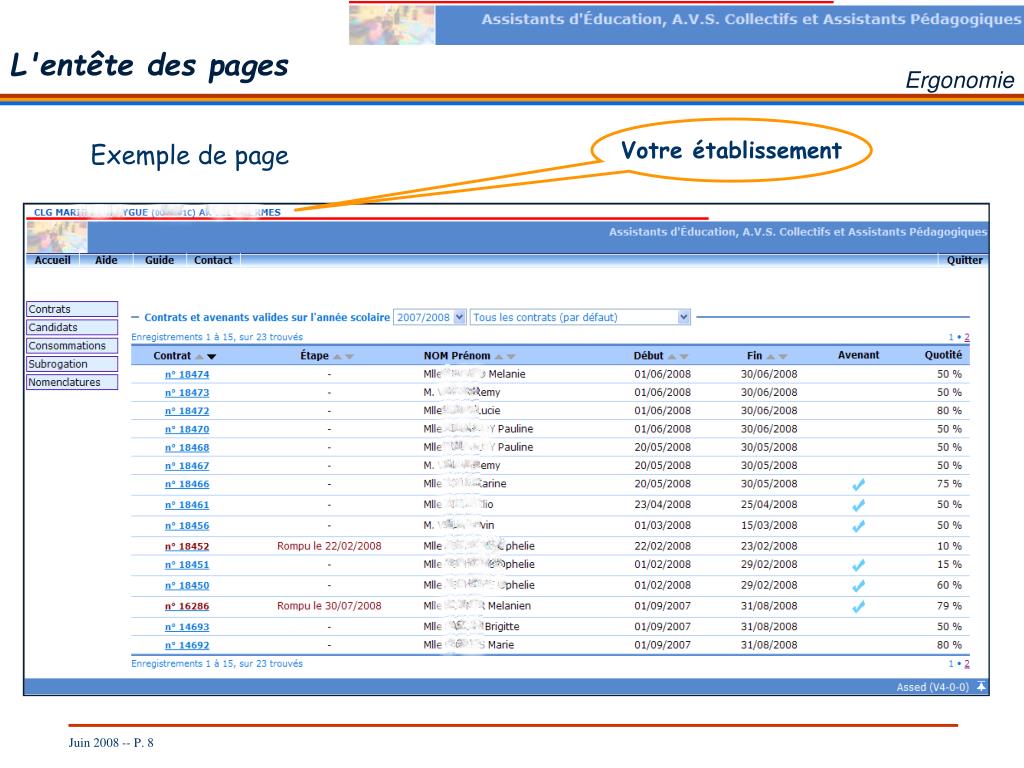Sort Fin column ascending with up arrow

point(771,357)
